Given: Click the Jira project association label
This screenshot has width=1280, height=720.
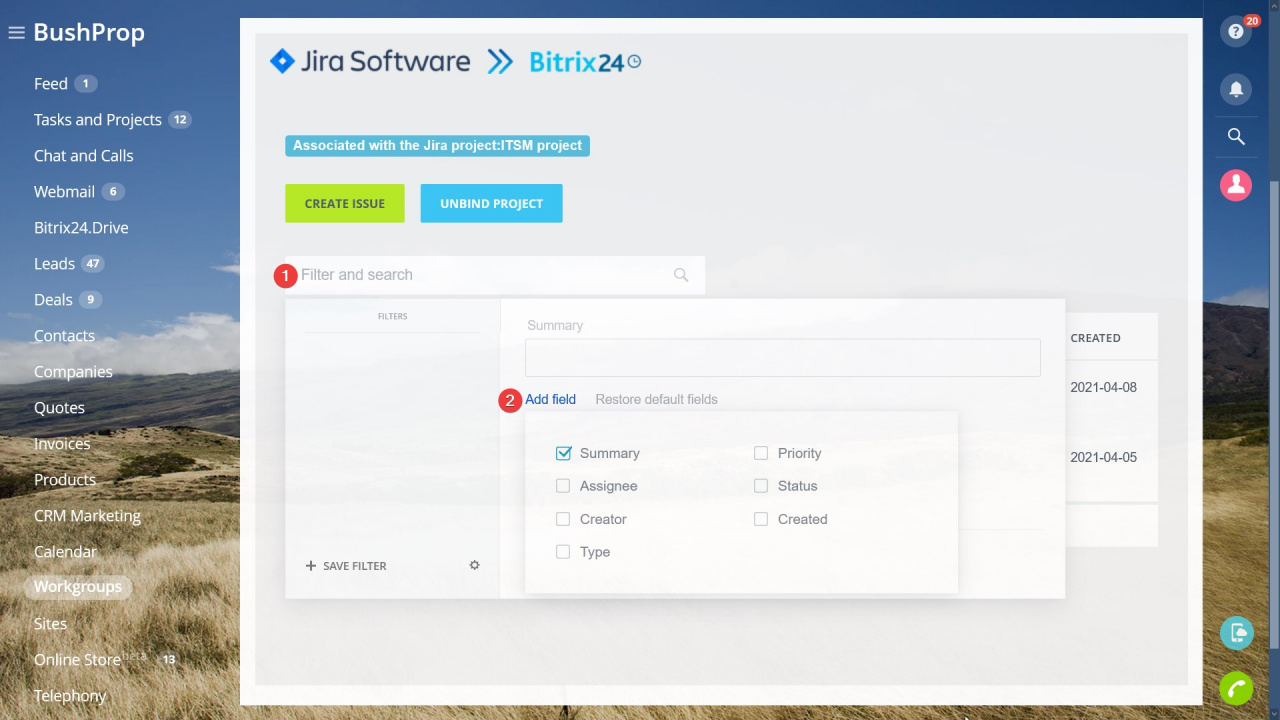Looking at the screenshot, I should click(x=437, y=146).
